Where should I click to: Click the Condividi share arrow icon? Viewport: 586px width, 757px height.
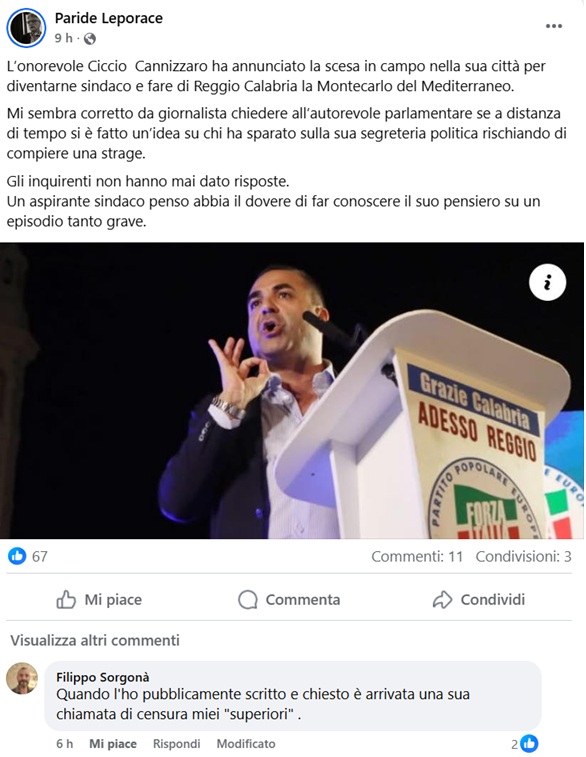click(x=442, y=600)
